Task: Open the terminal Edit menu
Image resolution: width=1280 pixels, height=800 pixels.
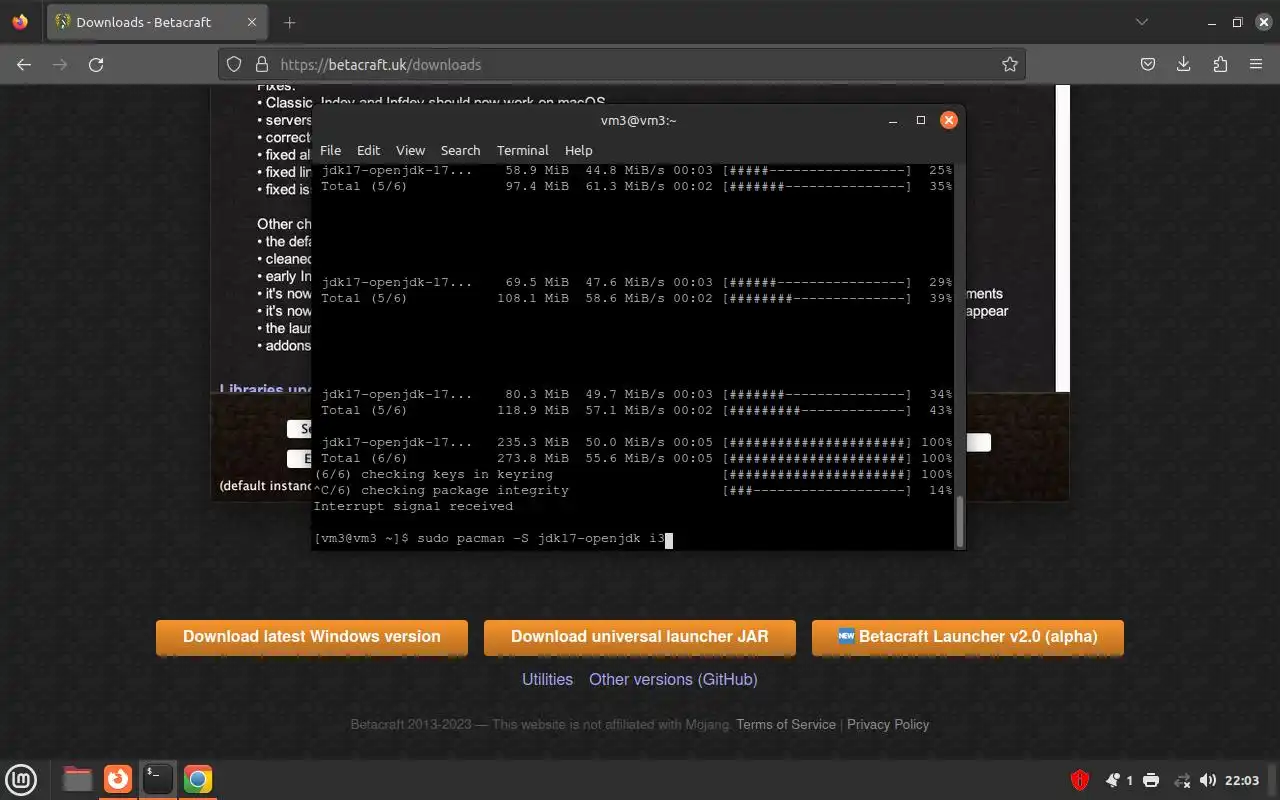Action: [x=368, y=150]
